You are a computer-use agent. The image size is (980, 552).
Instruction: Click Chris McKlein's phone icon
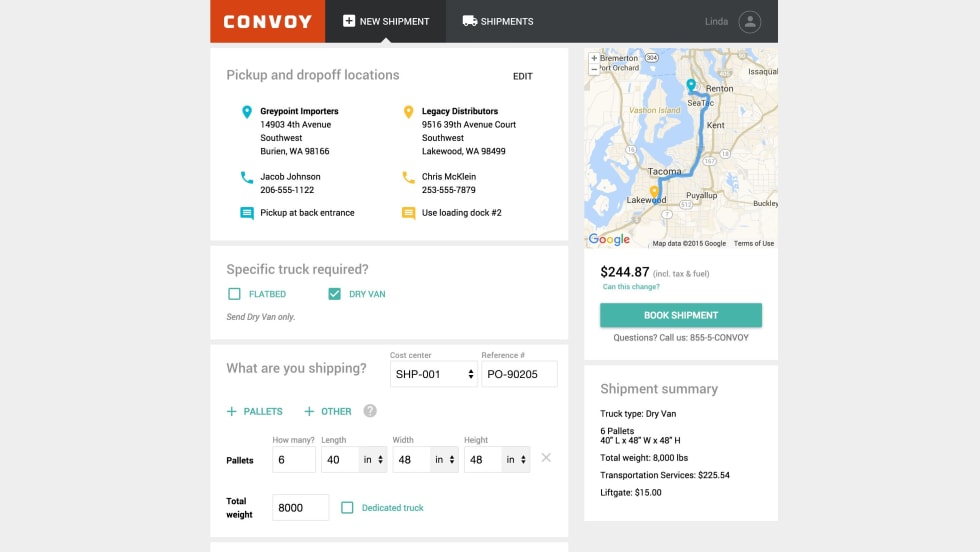408,177
